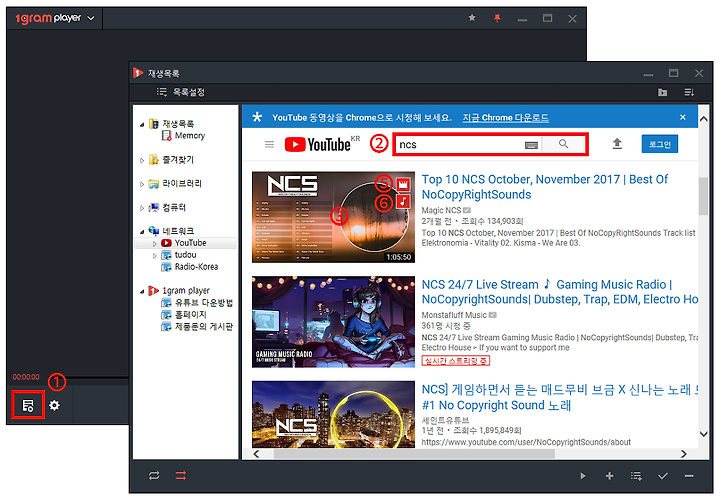Click the 로그인 button

coord(659,144)
